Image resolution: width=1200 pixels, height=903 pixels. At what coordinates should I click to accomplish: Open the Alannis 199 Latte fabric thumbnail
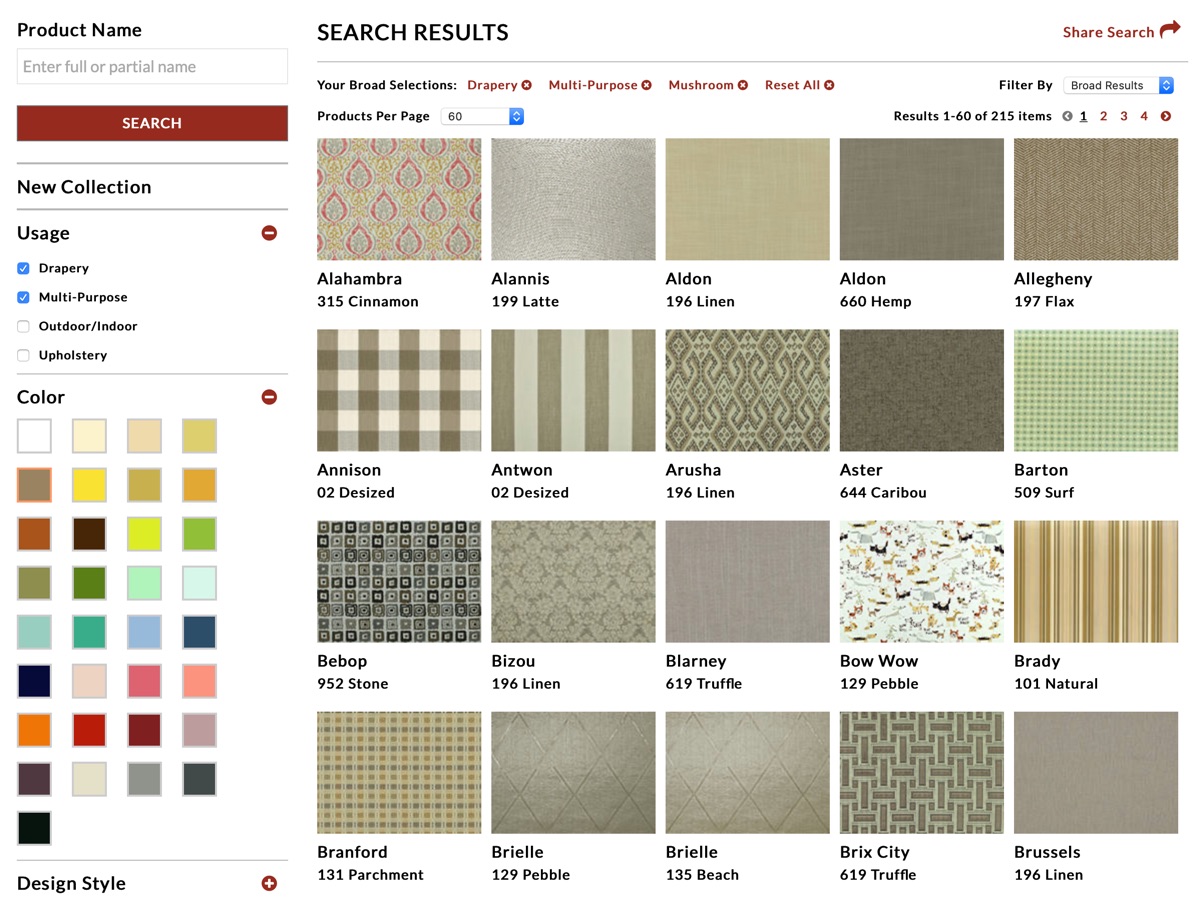click(x=573, y=200)
